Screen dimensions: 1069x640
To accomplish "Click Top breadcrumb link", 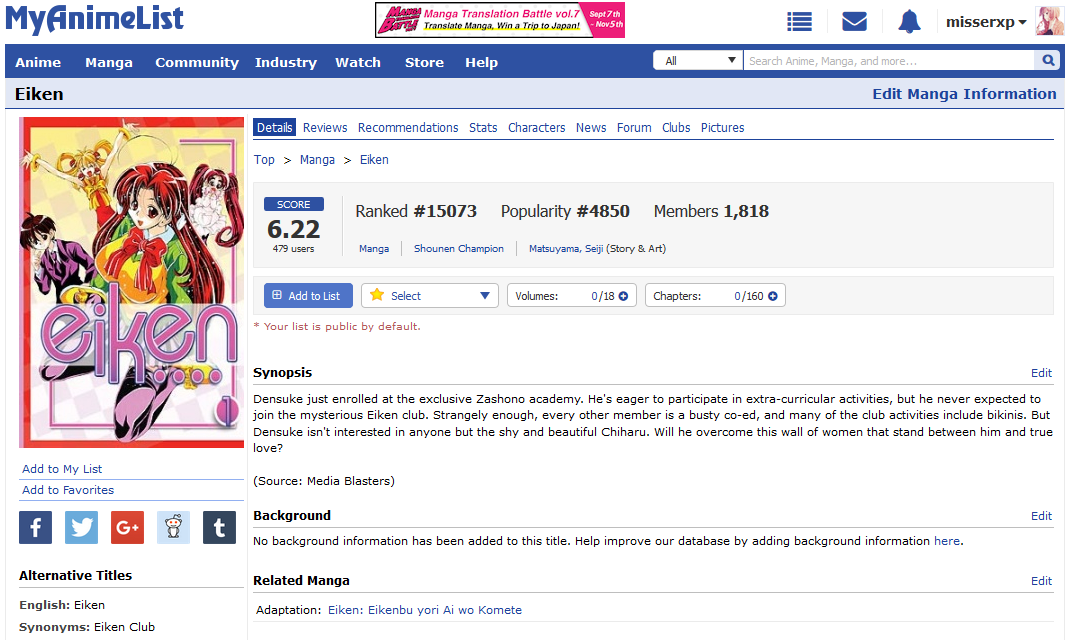I will coord(264,159).
